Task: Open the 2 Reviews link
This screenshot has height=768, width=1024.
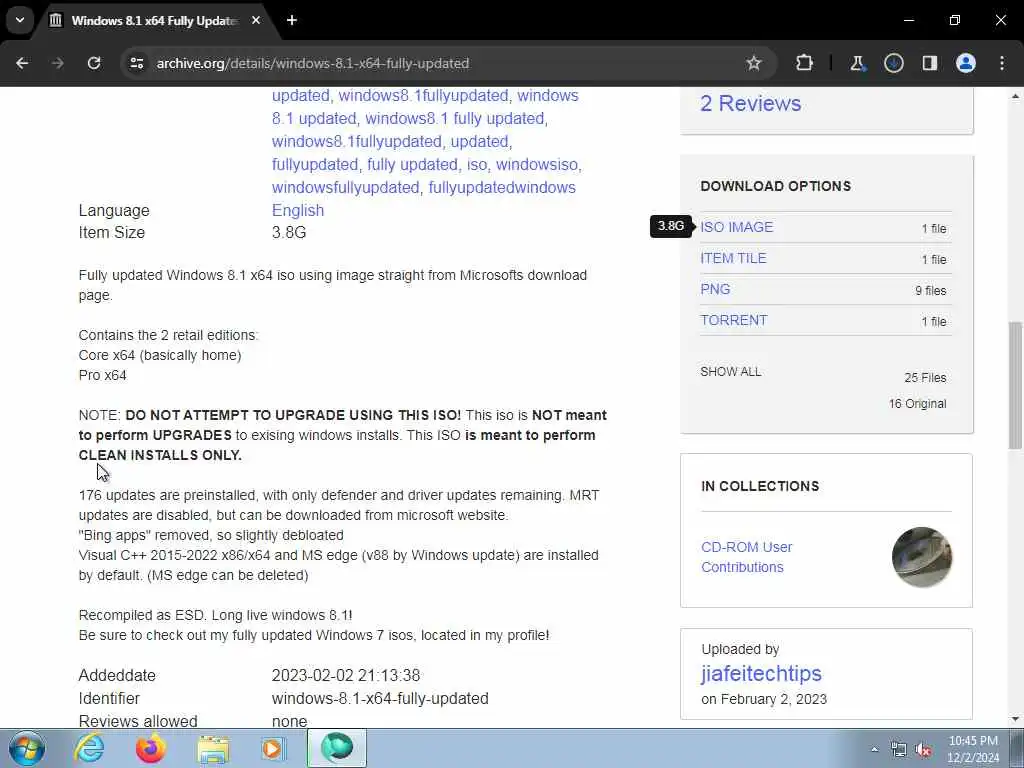Action: pyautogui.click(x=750, y=103)
